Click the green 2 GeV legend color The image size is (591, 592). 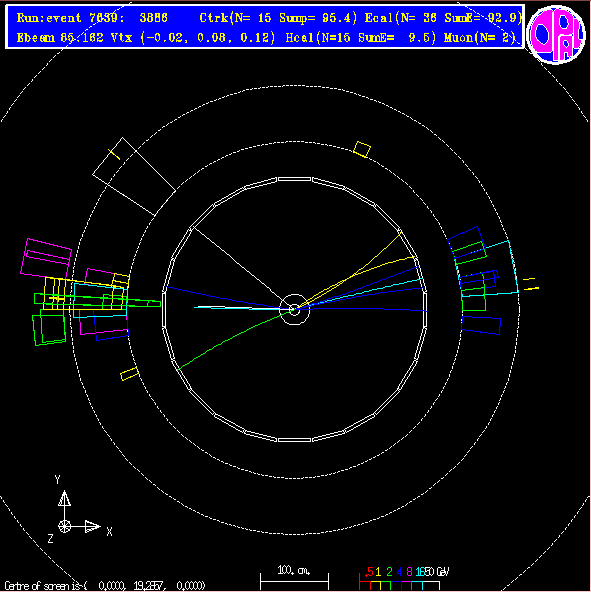(x=389, y=572)
